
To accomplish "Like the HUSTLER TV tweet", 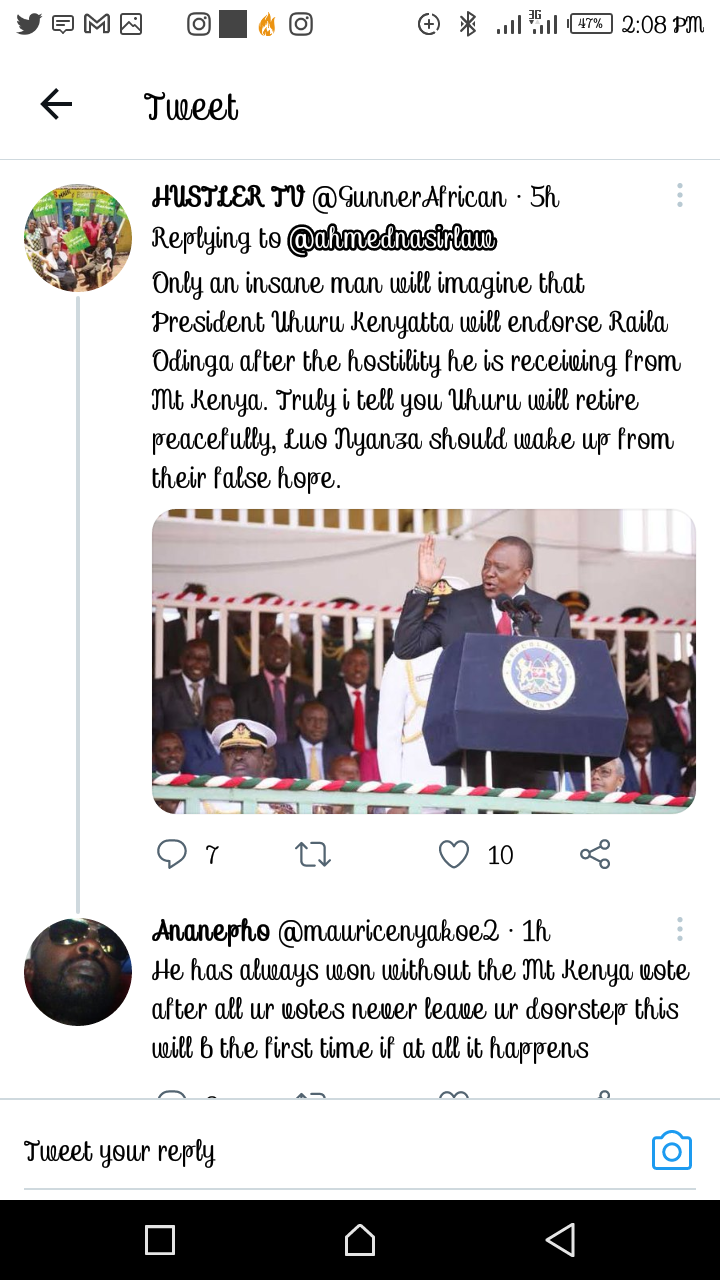I will [454, 854].
